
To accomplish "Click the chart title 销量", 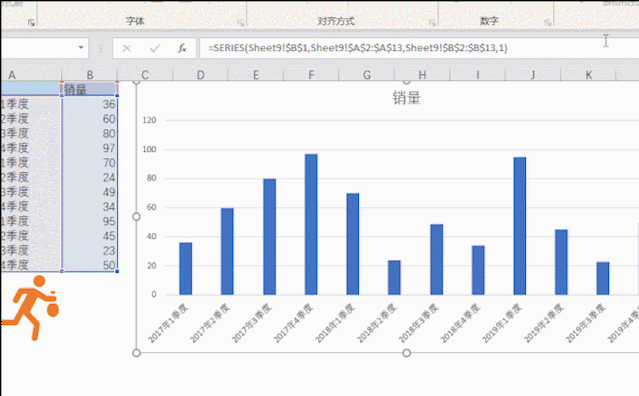I will [406, 98].
